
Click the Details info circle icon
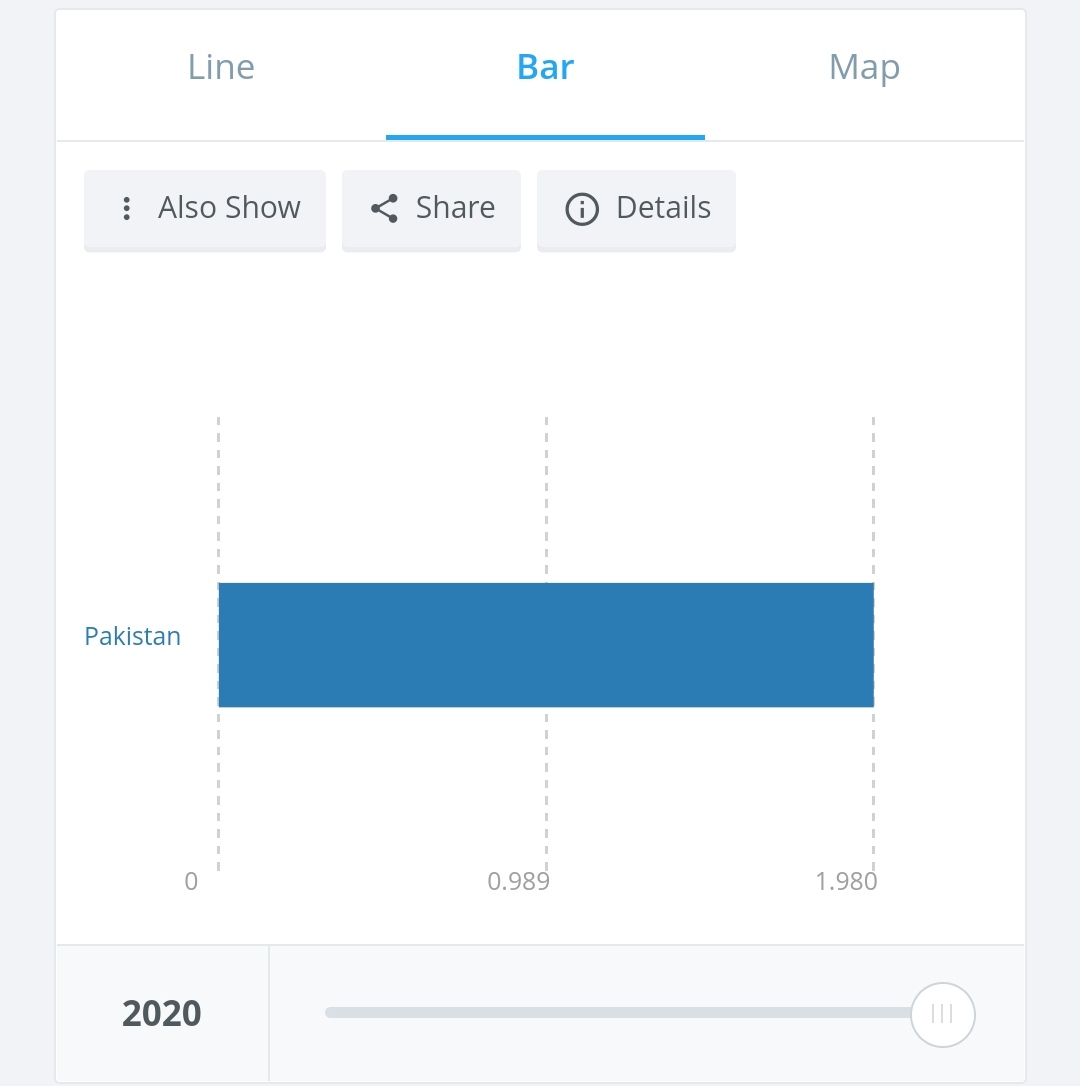tap(582, 209)
